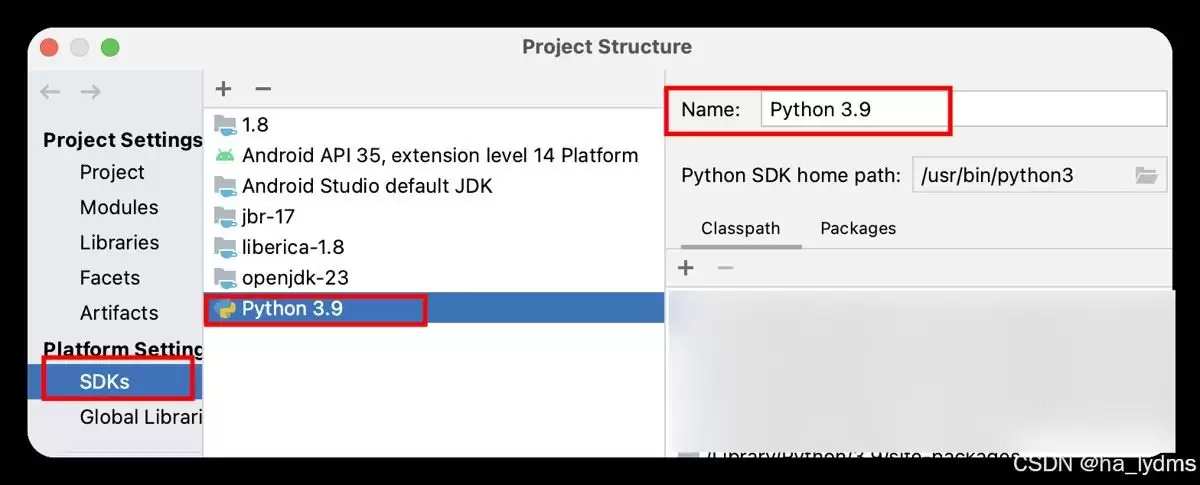Open Project settings page

(112, 172)
